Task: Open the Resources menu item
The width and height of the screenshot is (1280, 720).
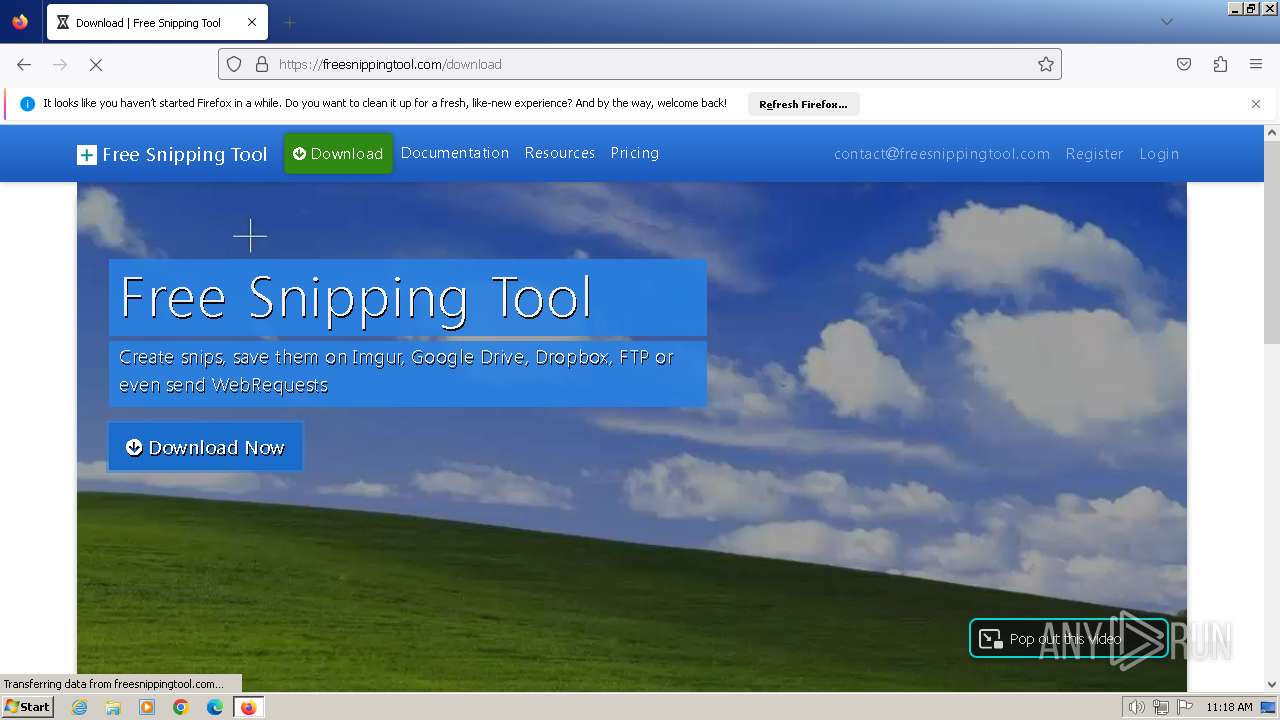Action: click(560, 153)
